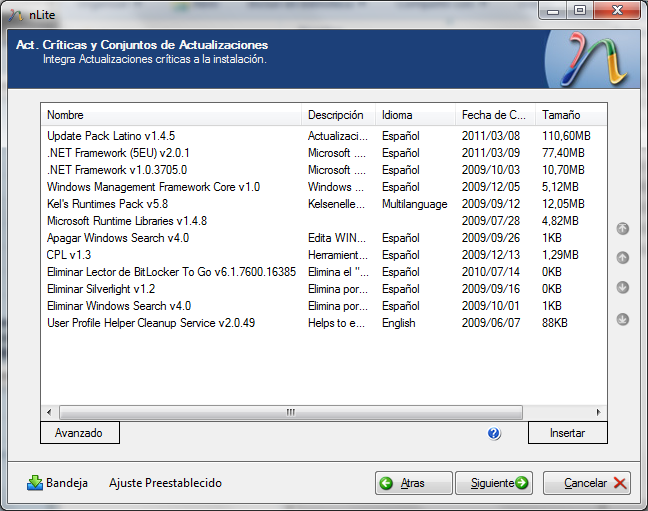
Task: Proceed with the Siguiente button
Action: click(x=494, y=483)
